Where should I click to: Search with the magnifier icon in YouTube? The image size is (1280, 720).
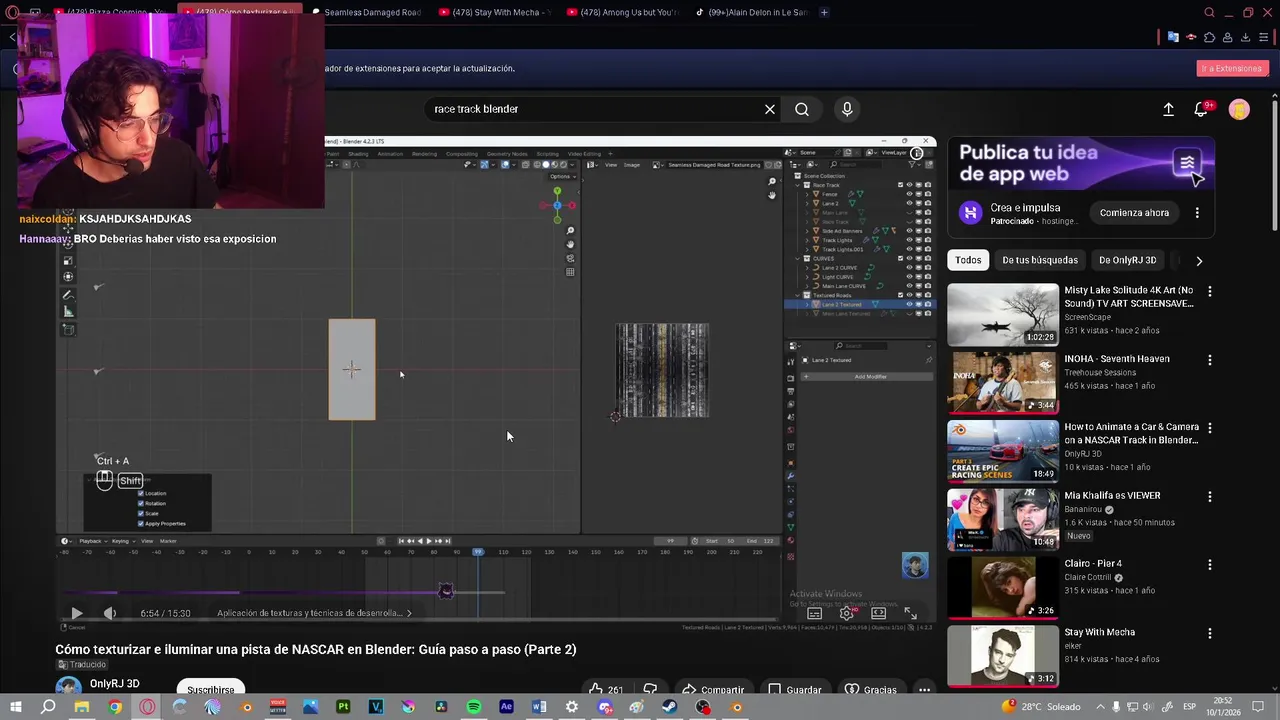click(802, 109)
